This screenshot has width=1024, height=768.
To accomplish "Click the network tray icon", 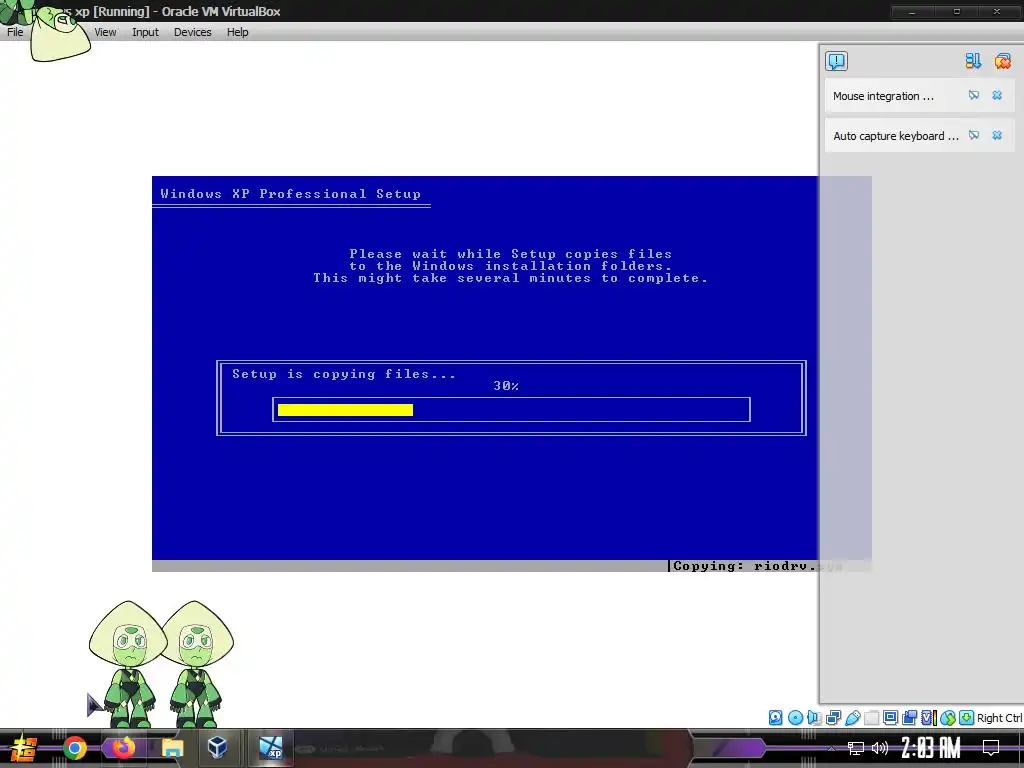I will (x=856, y=748).
